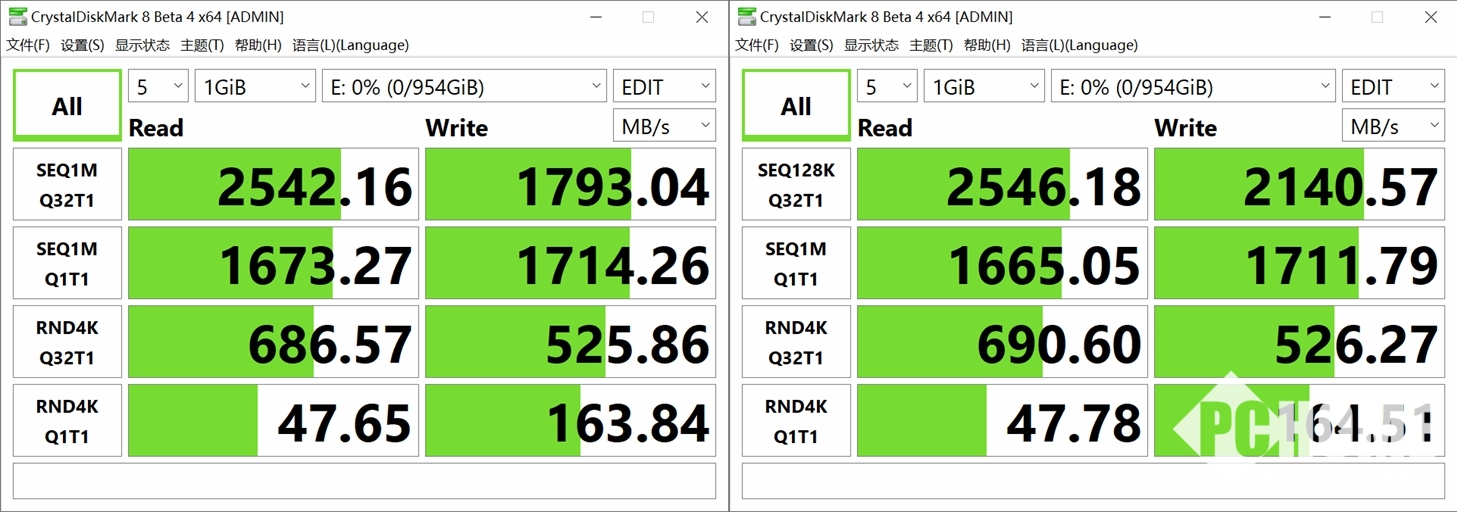Open the 1GiB test size dropdown in left window
This screenshot has height=512, width=1457.
pos(256,87)
